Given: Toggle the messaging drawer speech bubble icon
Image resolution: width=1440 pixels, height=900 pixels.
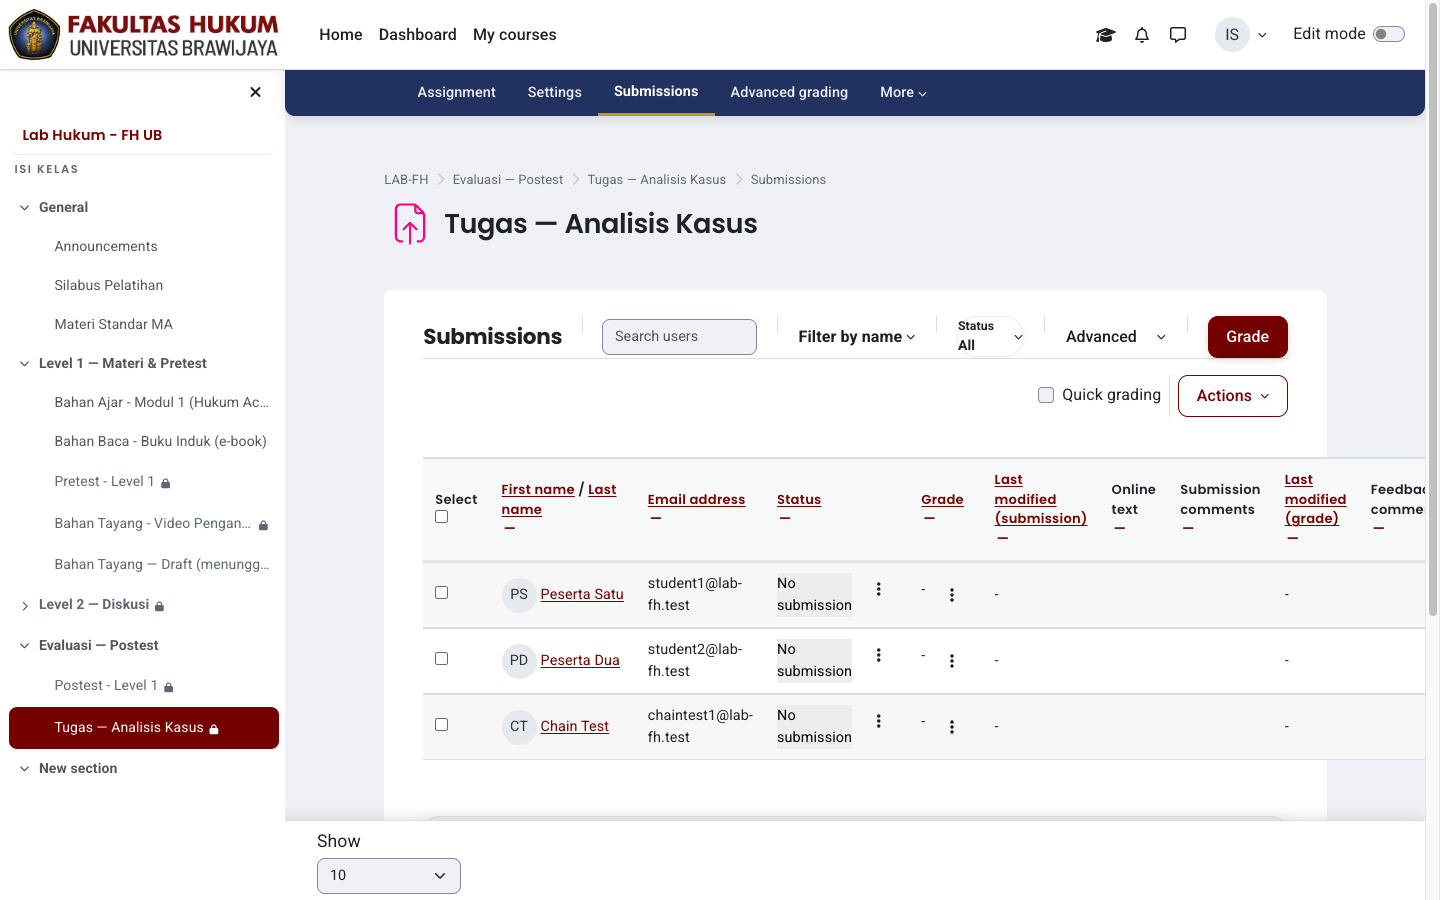Looking at the screenshot, I should pyautogui.click(x=1178, y=35).
